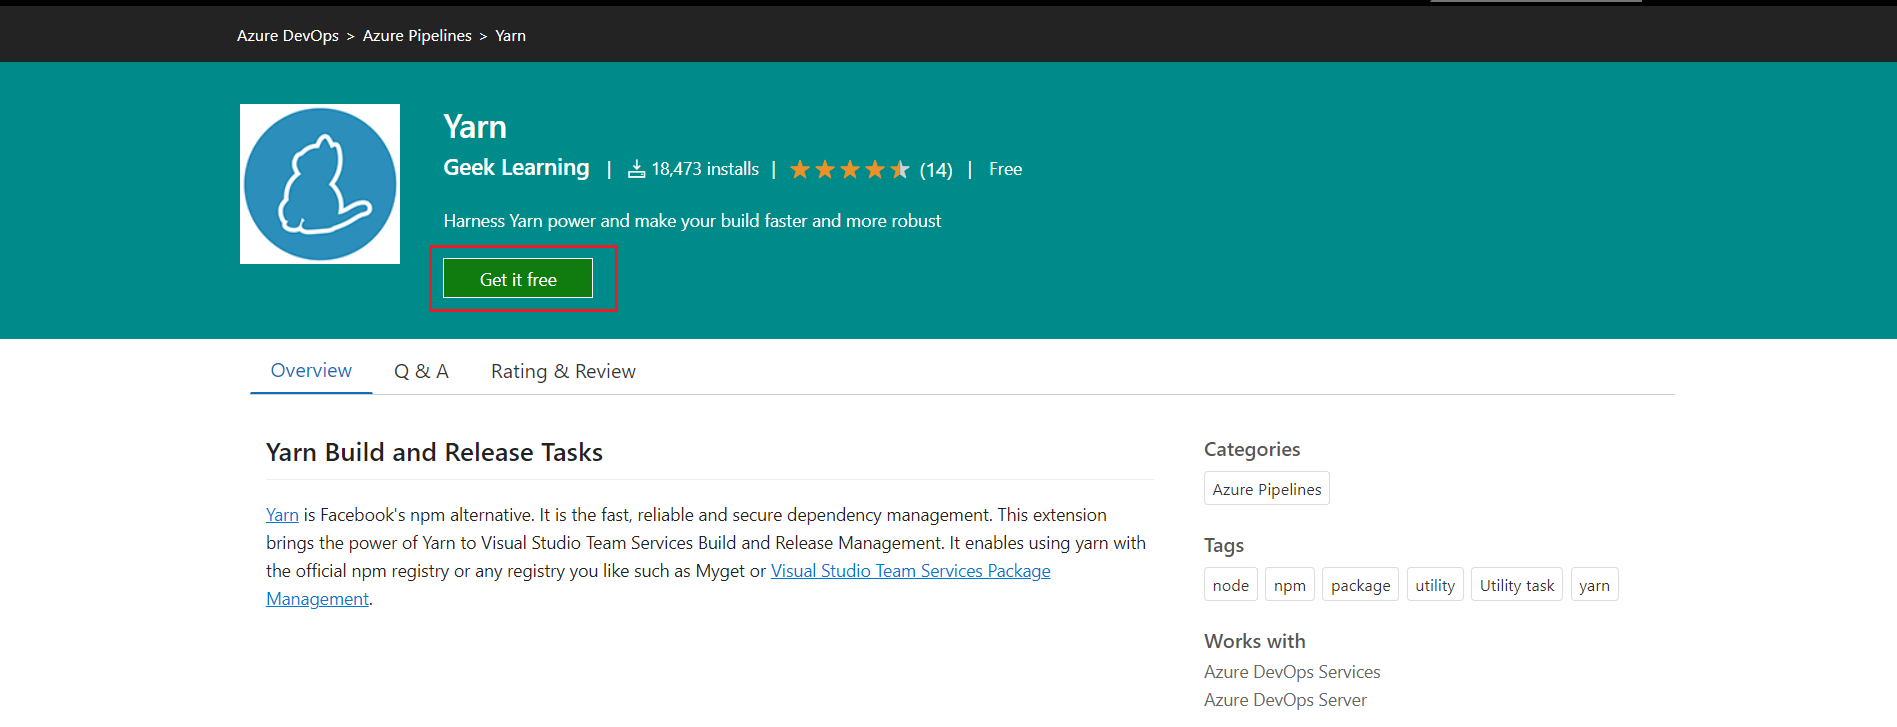The image size is (1897, 727).
Task: Click the Azure DevOps Services text
Action: click(1292, 672)
